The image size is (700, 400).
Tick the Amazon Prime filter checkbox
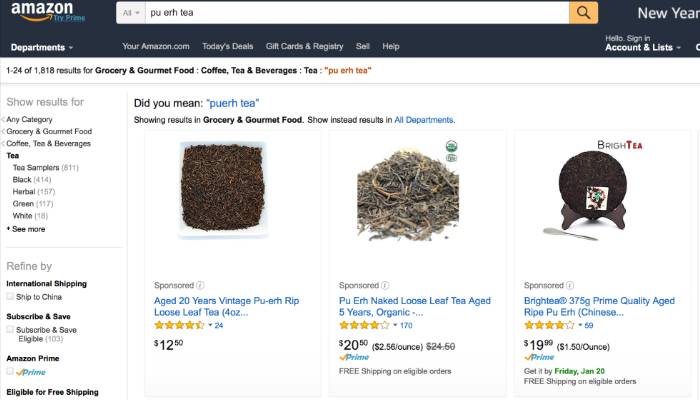tap(10, 371)
